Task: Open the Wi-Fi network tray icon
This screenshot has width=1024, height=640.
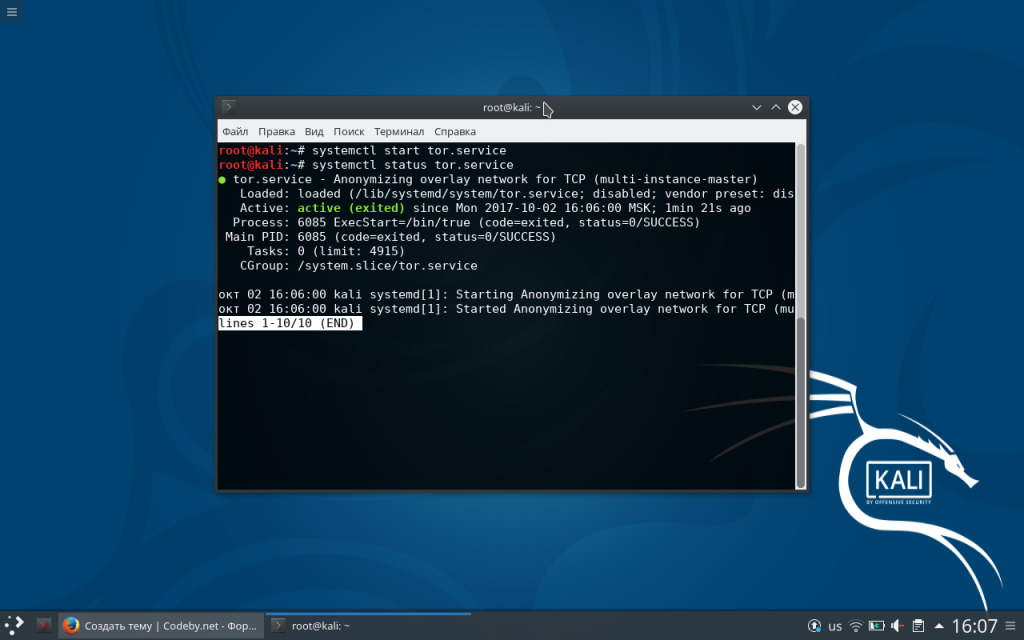Action: click(x=856, y=626)
